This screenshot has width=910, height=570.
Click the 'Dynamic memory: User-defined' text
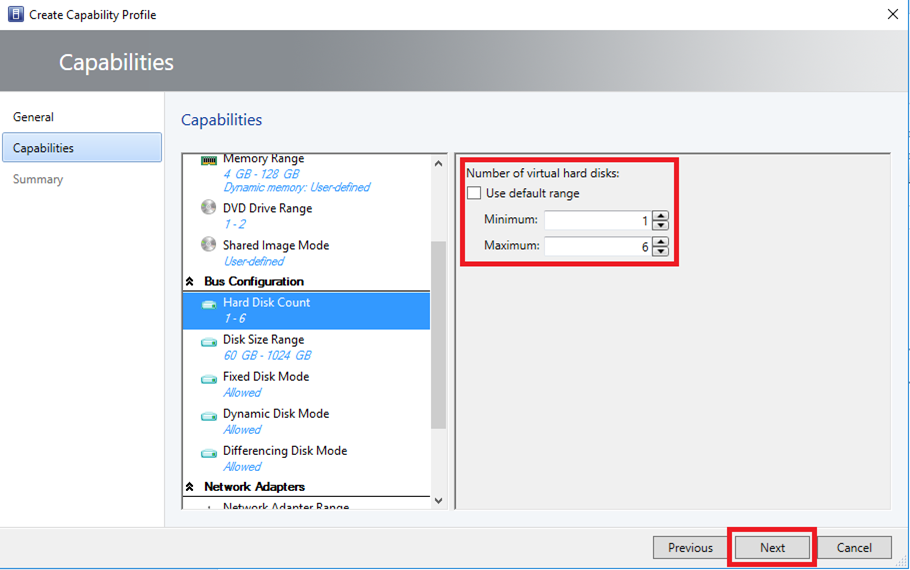click(297, 187)
